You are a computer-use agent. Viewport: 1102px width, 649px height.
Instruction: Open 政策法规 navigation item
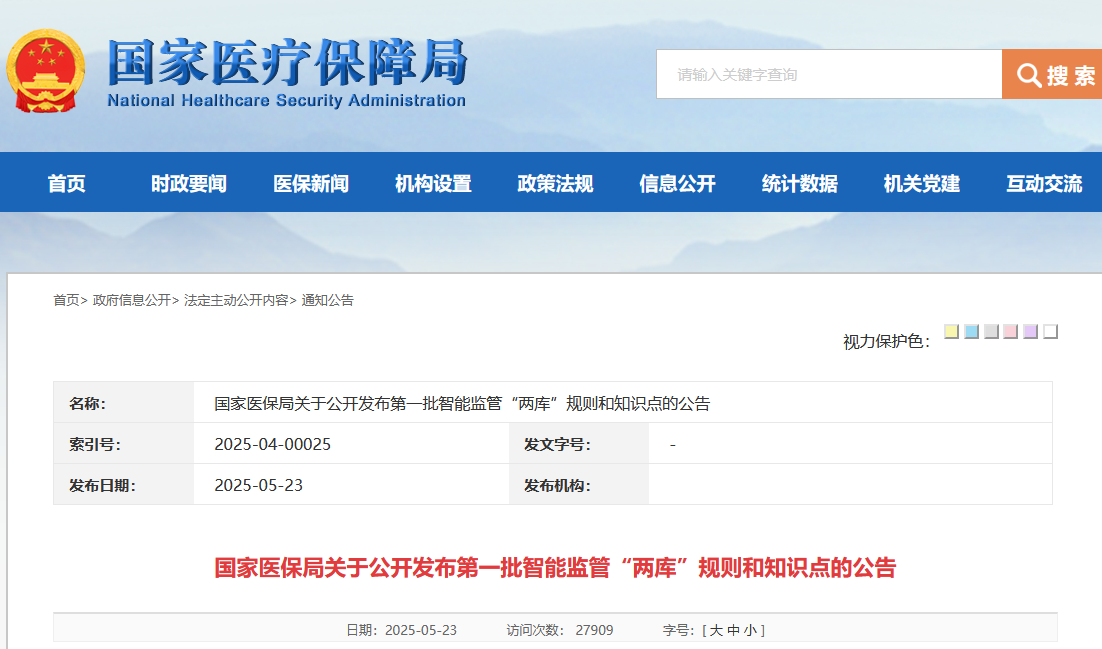pos(555,184)
